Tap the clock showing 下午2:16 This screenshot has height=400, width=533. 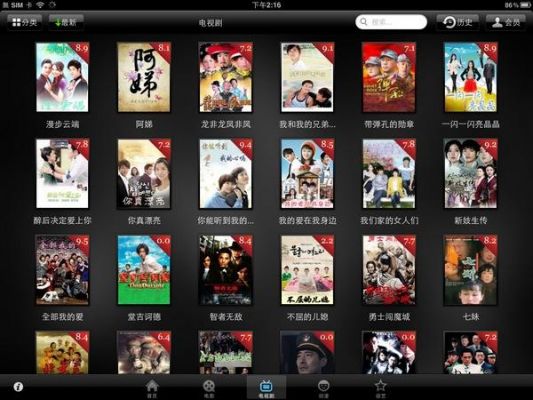[x=266, y=5]
